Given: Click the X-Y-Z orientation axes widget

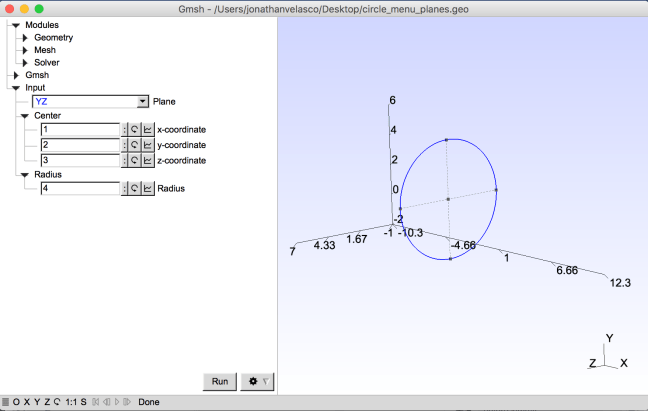Looking at the screenshot, I should [x=608, y=353].
